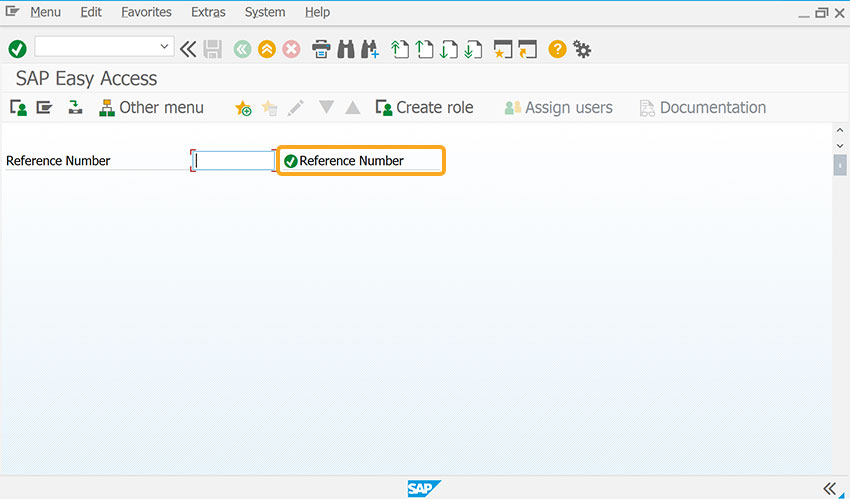The height and width of the screenshot is (500, 850).
Task: Click the SAP Menu icon
Action: (44, 107)
